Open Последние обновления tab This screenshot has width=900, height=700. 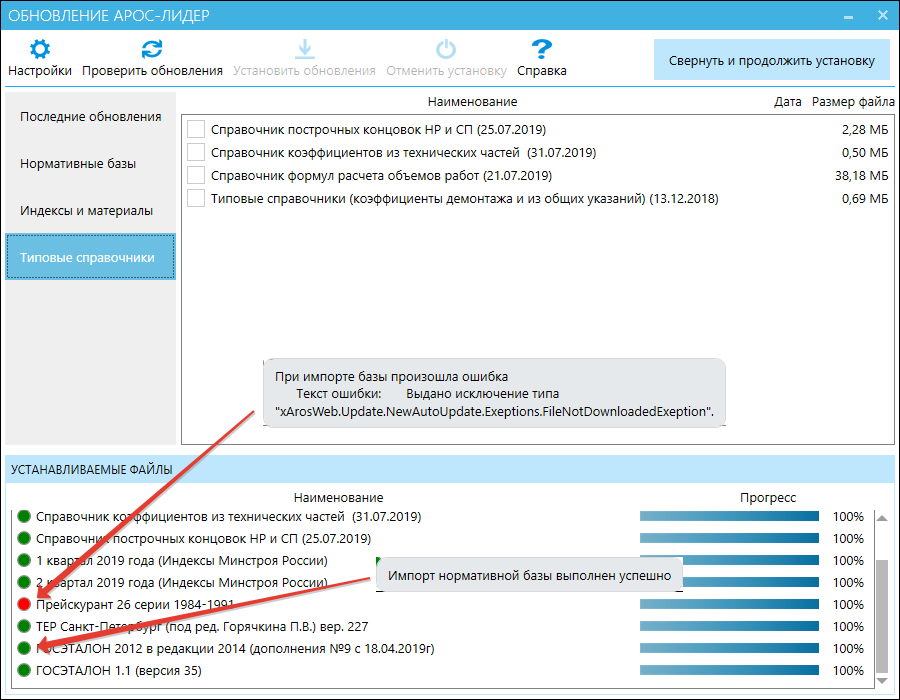91,116
